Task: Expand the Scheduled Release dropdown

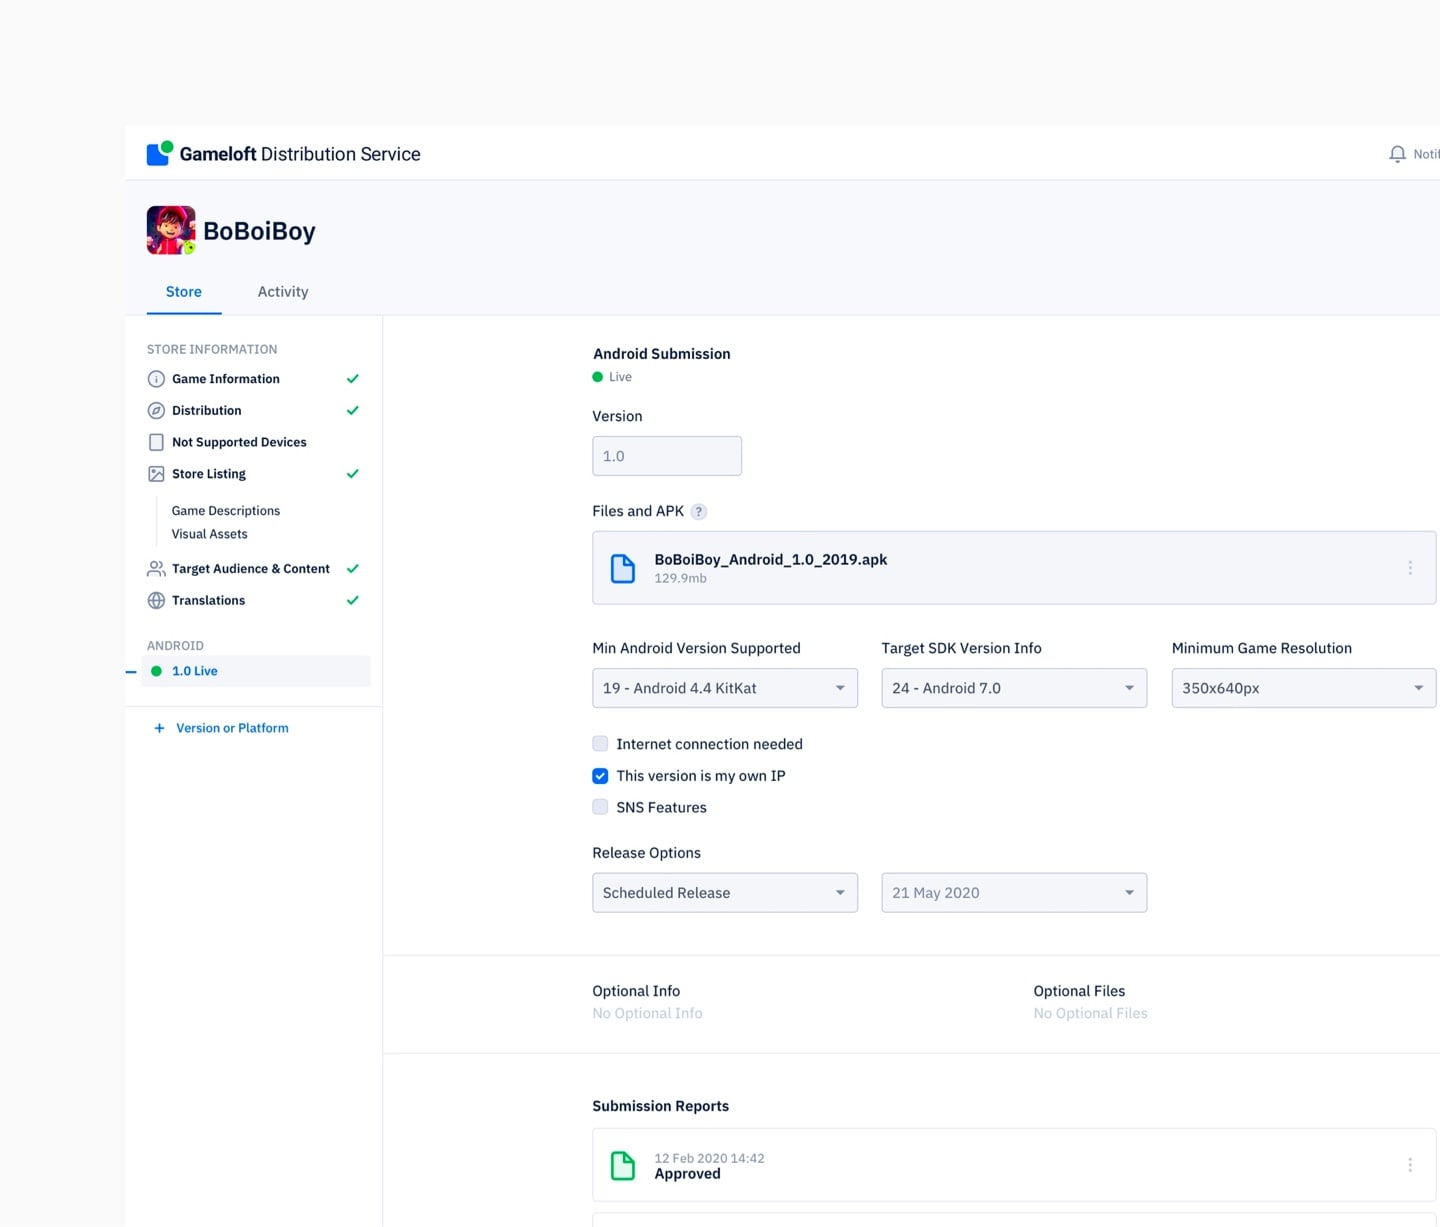Action: 725,893
